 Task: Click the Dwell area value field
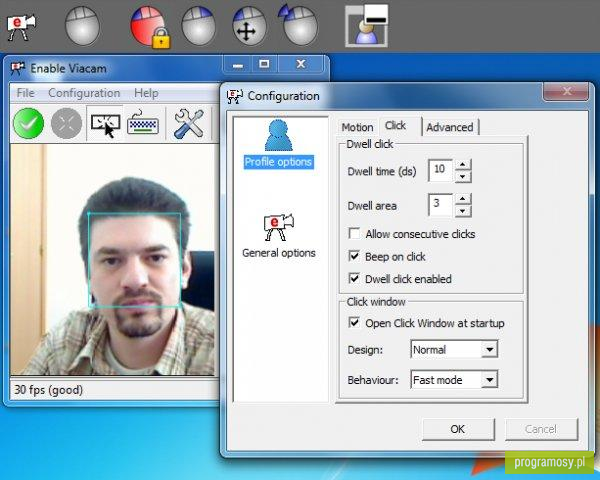coord(441,205)
